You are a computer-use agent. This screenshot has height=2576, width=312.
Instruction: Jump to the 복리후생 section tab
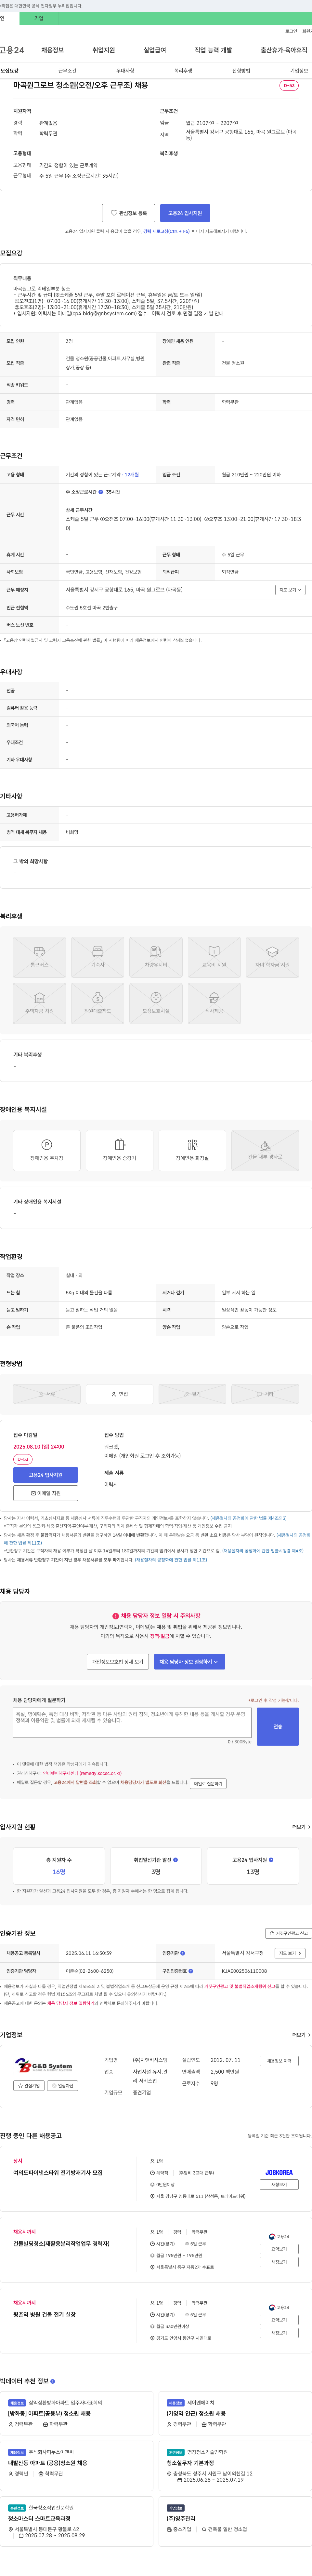coord(183,71)
